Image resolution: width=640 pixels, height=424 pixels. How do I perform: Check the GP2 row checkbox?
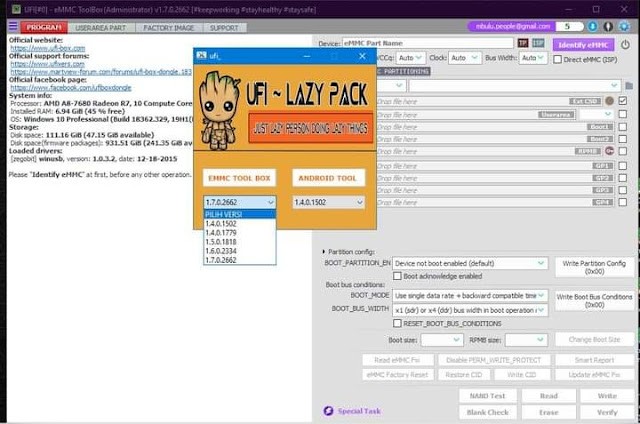(x=623, y=178)
